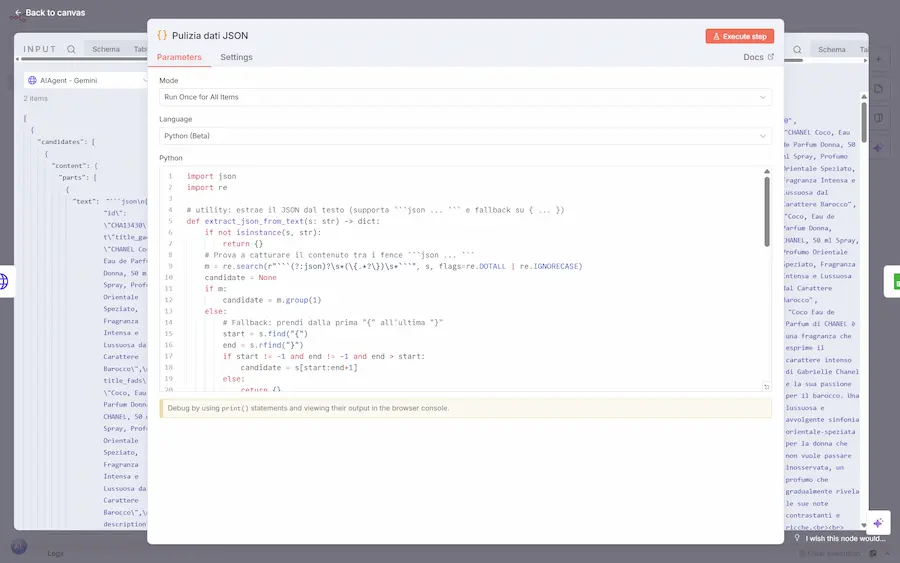This screenshot has width=900, height=563.
Task: Expand the Python code editor to fullscreen
Action: pyautogui.click(x=766, y=387)
